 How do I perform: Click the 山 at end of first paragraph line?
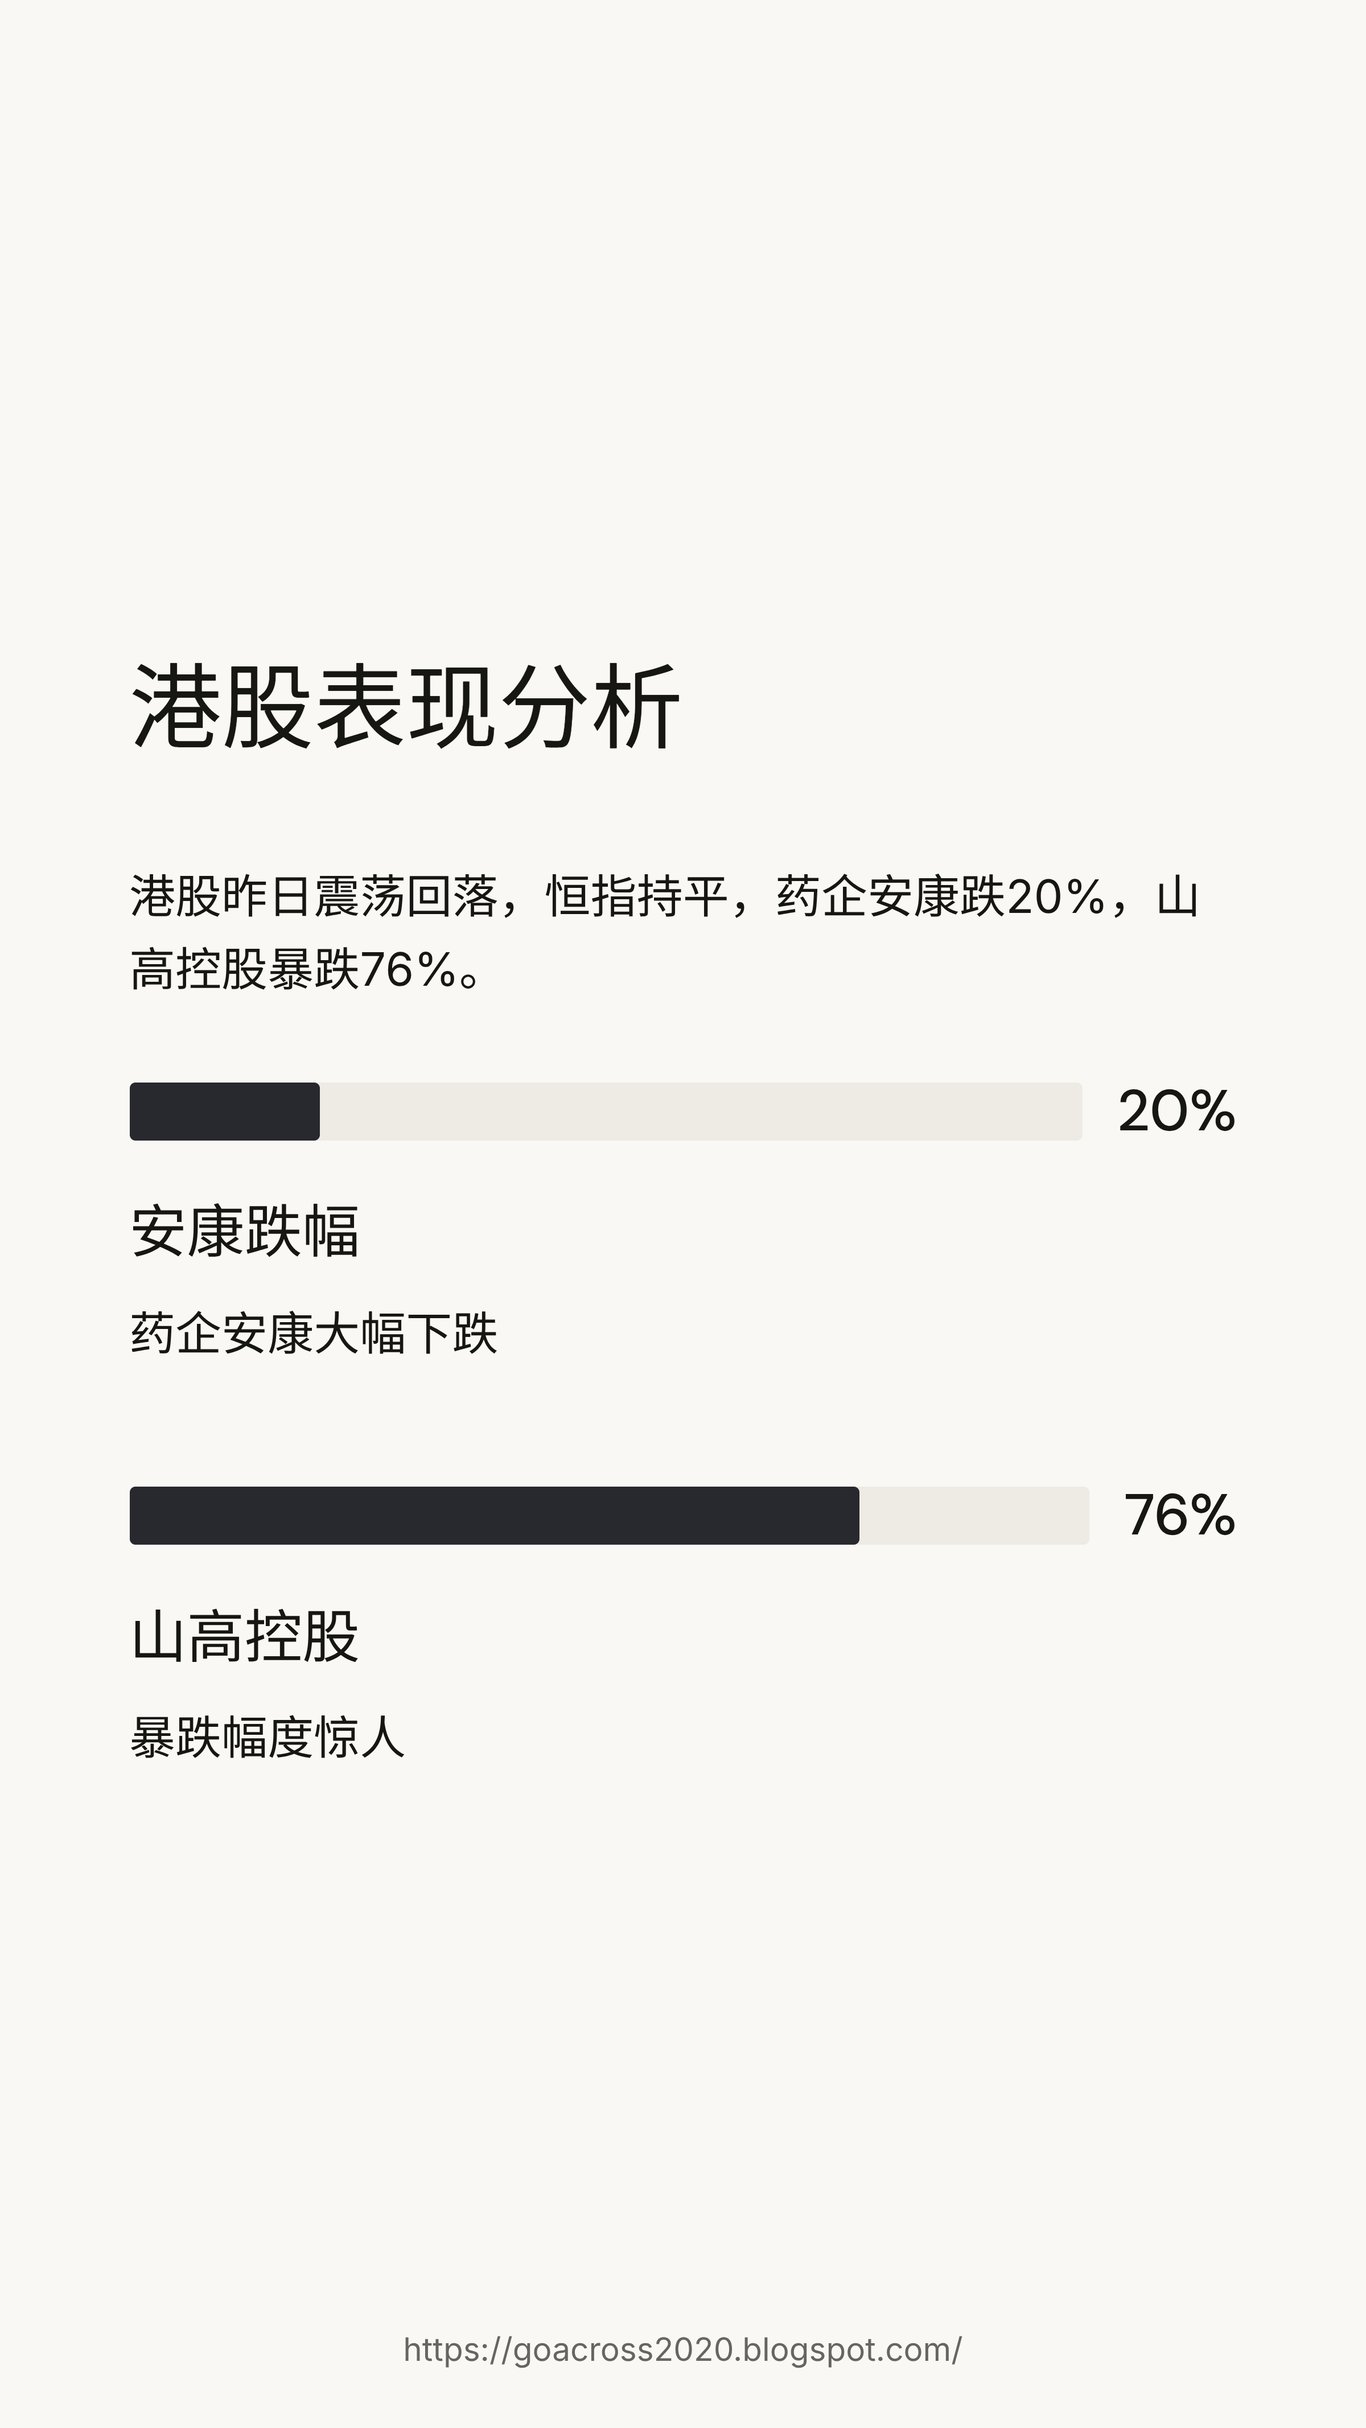click(1177, 896)
